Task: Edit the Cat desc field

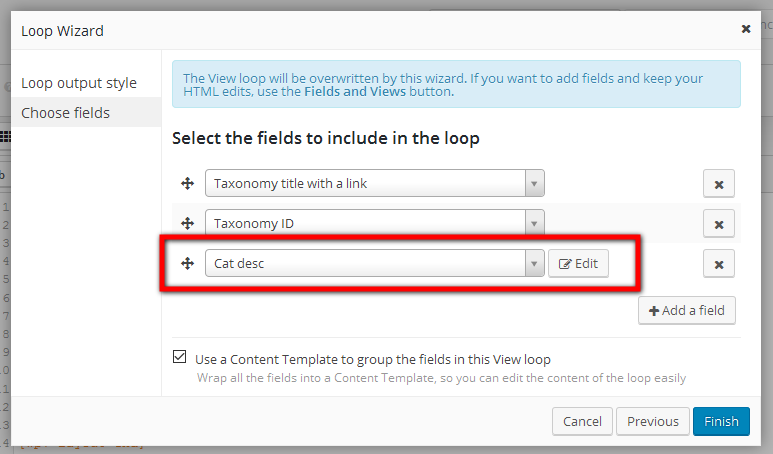Action: pyautogui.click(x=578, y=264)
